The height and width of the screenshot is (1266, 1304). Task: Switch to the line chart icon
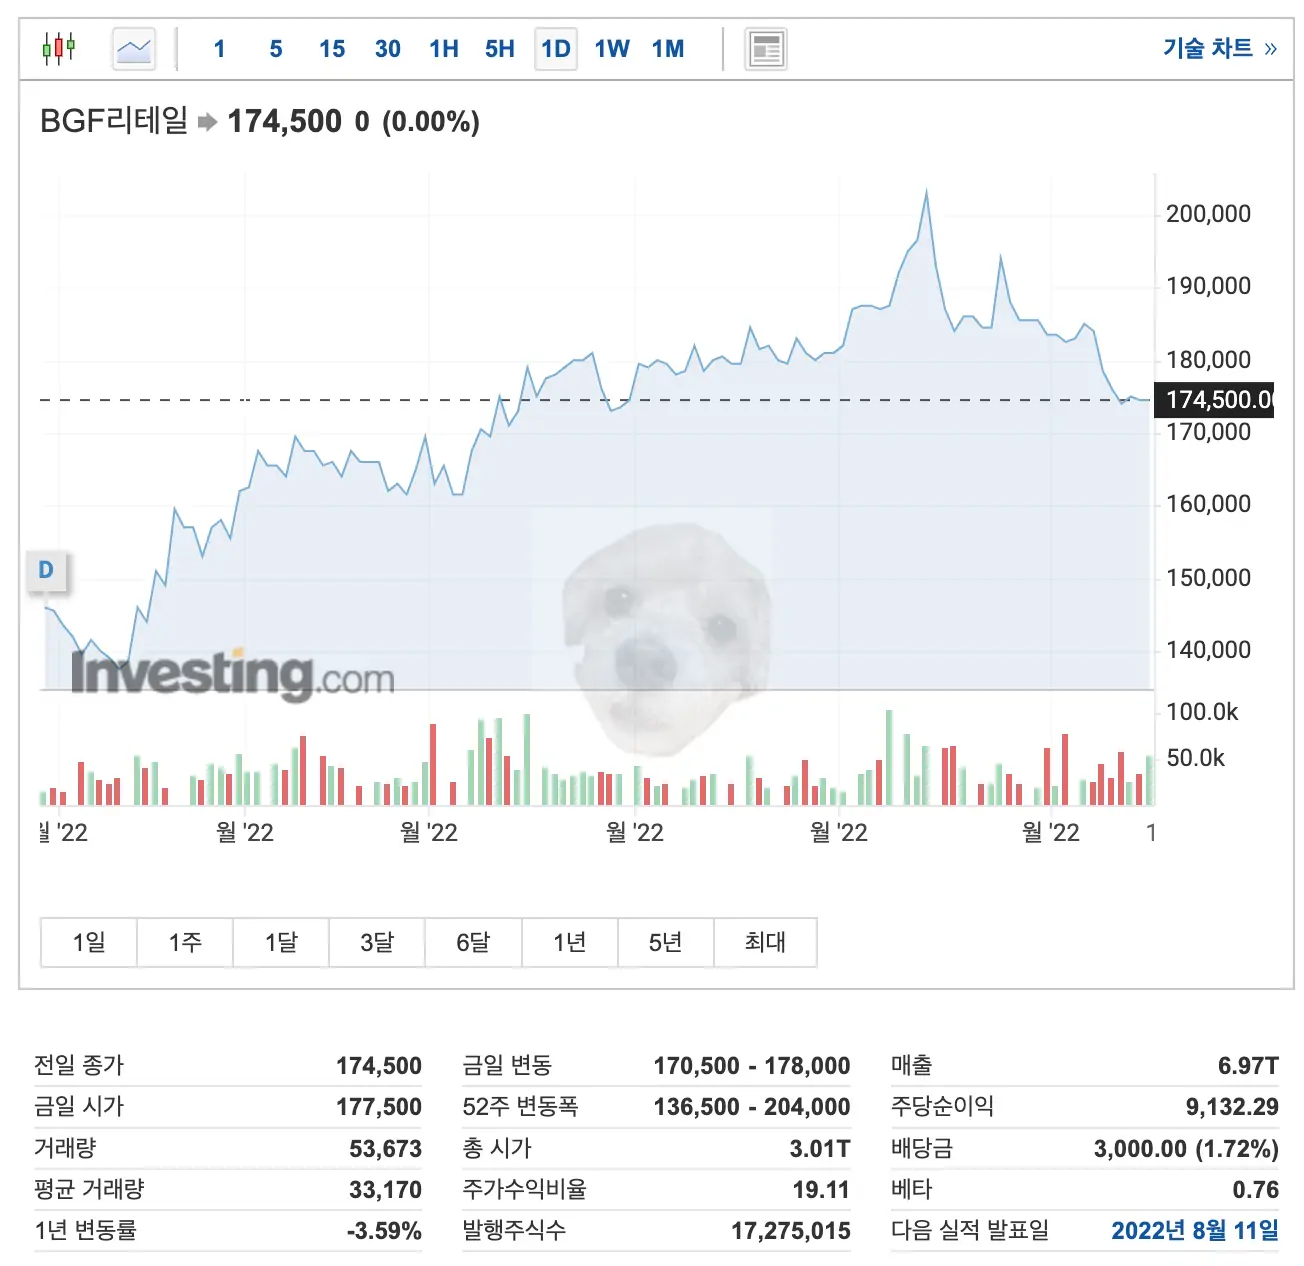[133, 48]
